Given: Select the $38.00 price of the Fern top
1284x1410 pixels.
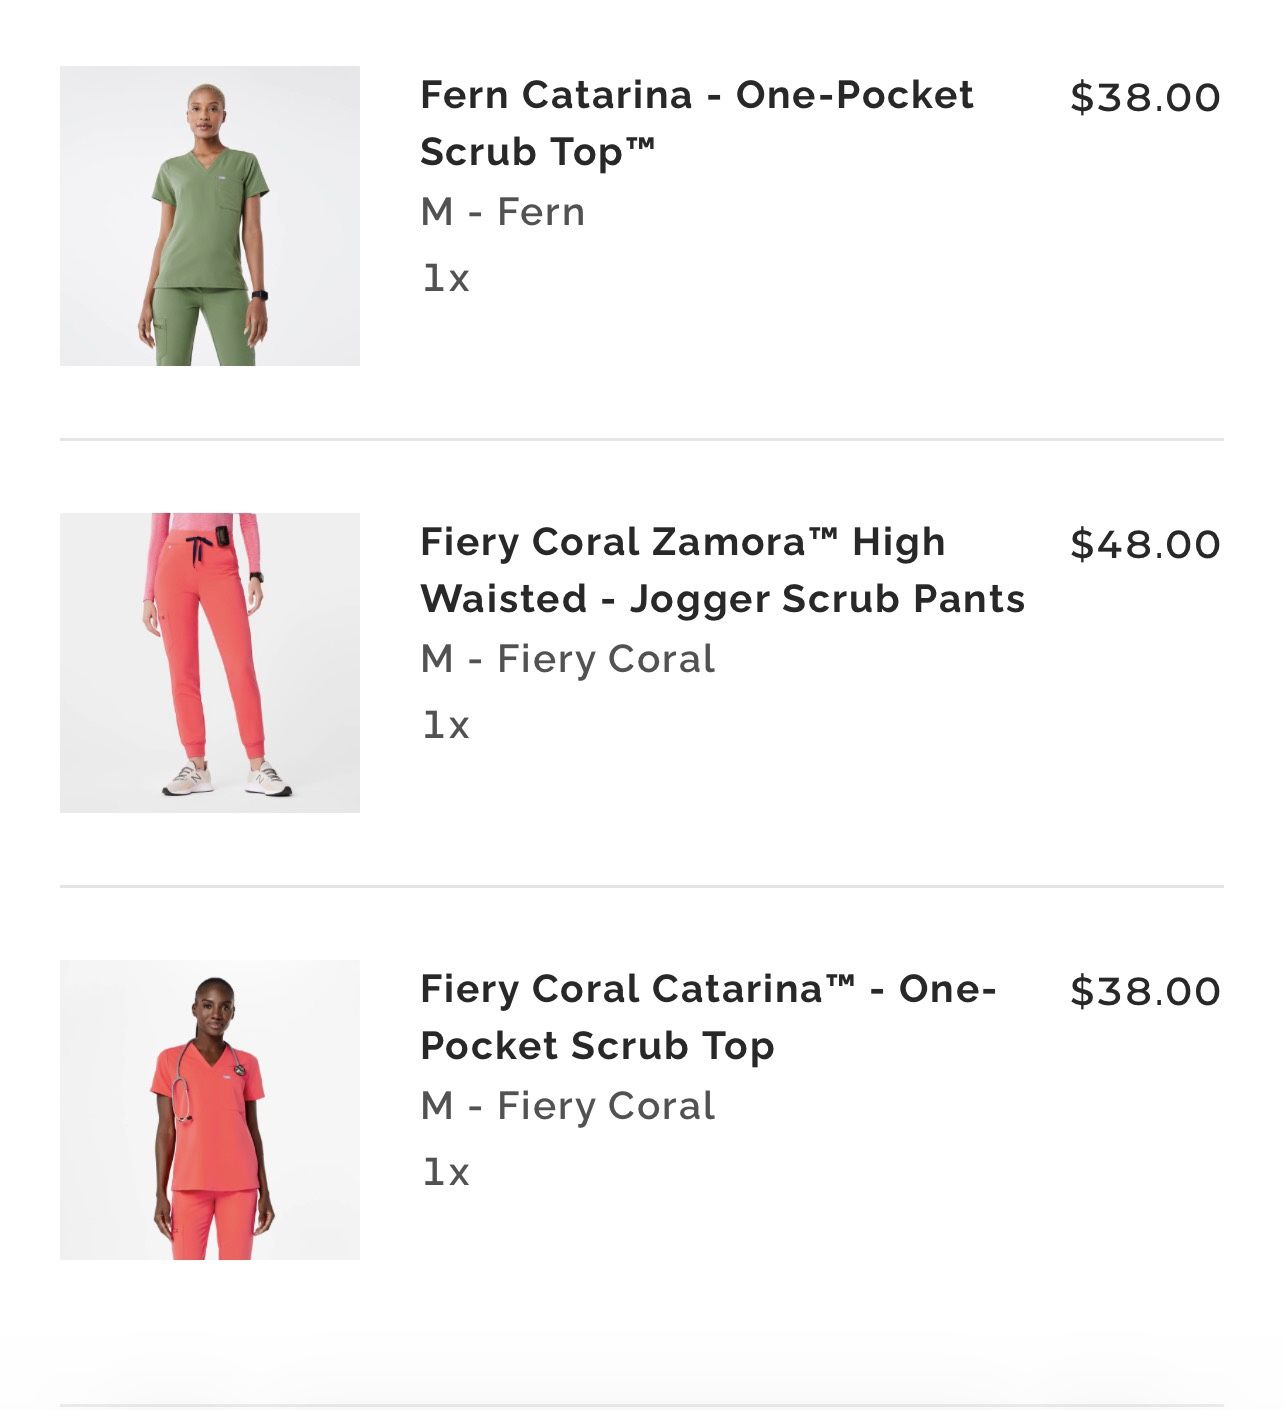Looking at the screenshot, I should 1145,97.
